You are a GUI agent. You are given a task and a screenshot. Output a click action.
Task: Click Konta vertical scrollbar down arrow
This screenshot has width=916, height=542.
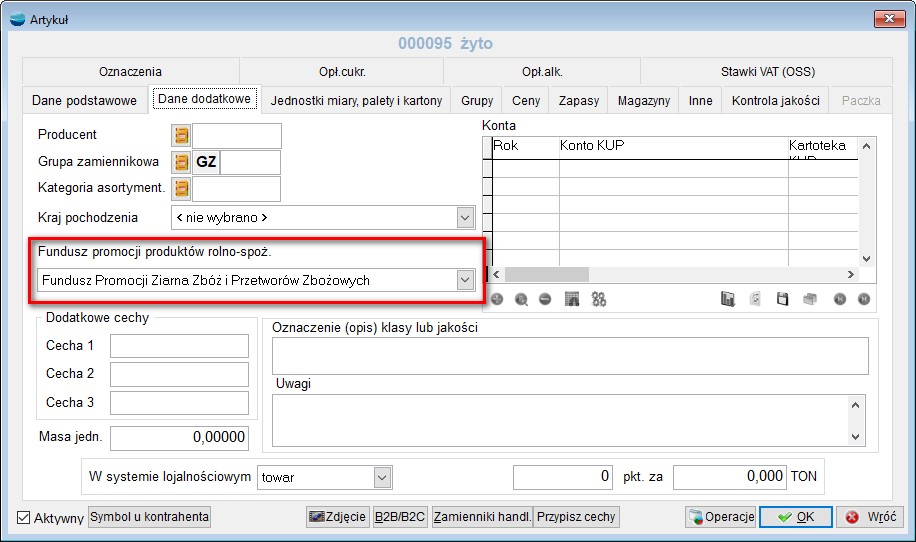pos(866,259)
